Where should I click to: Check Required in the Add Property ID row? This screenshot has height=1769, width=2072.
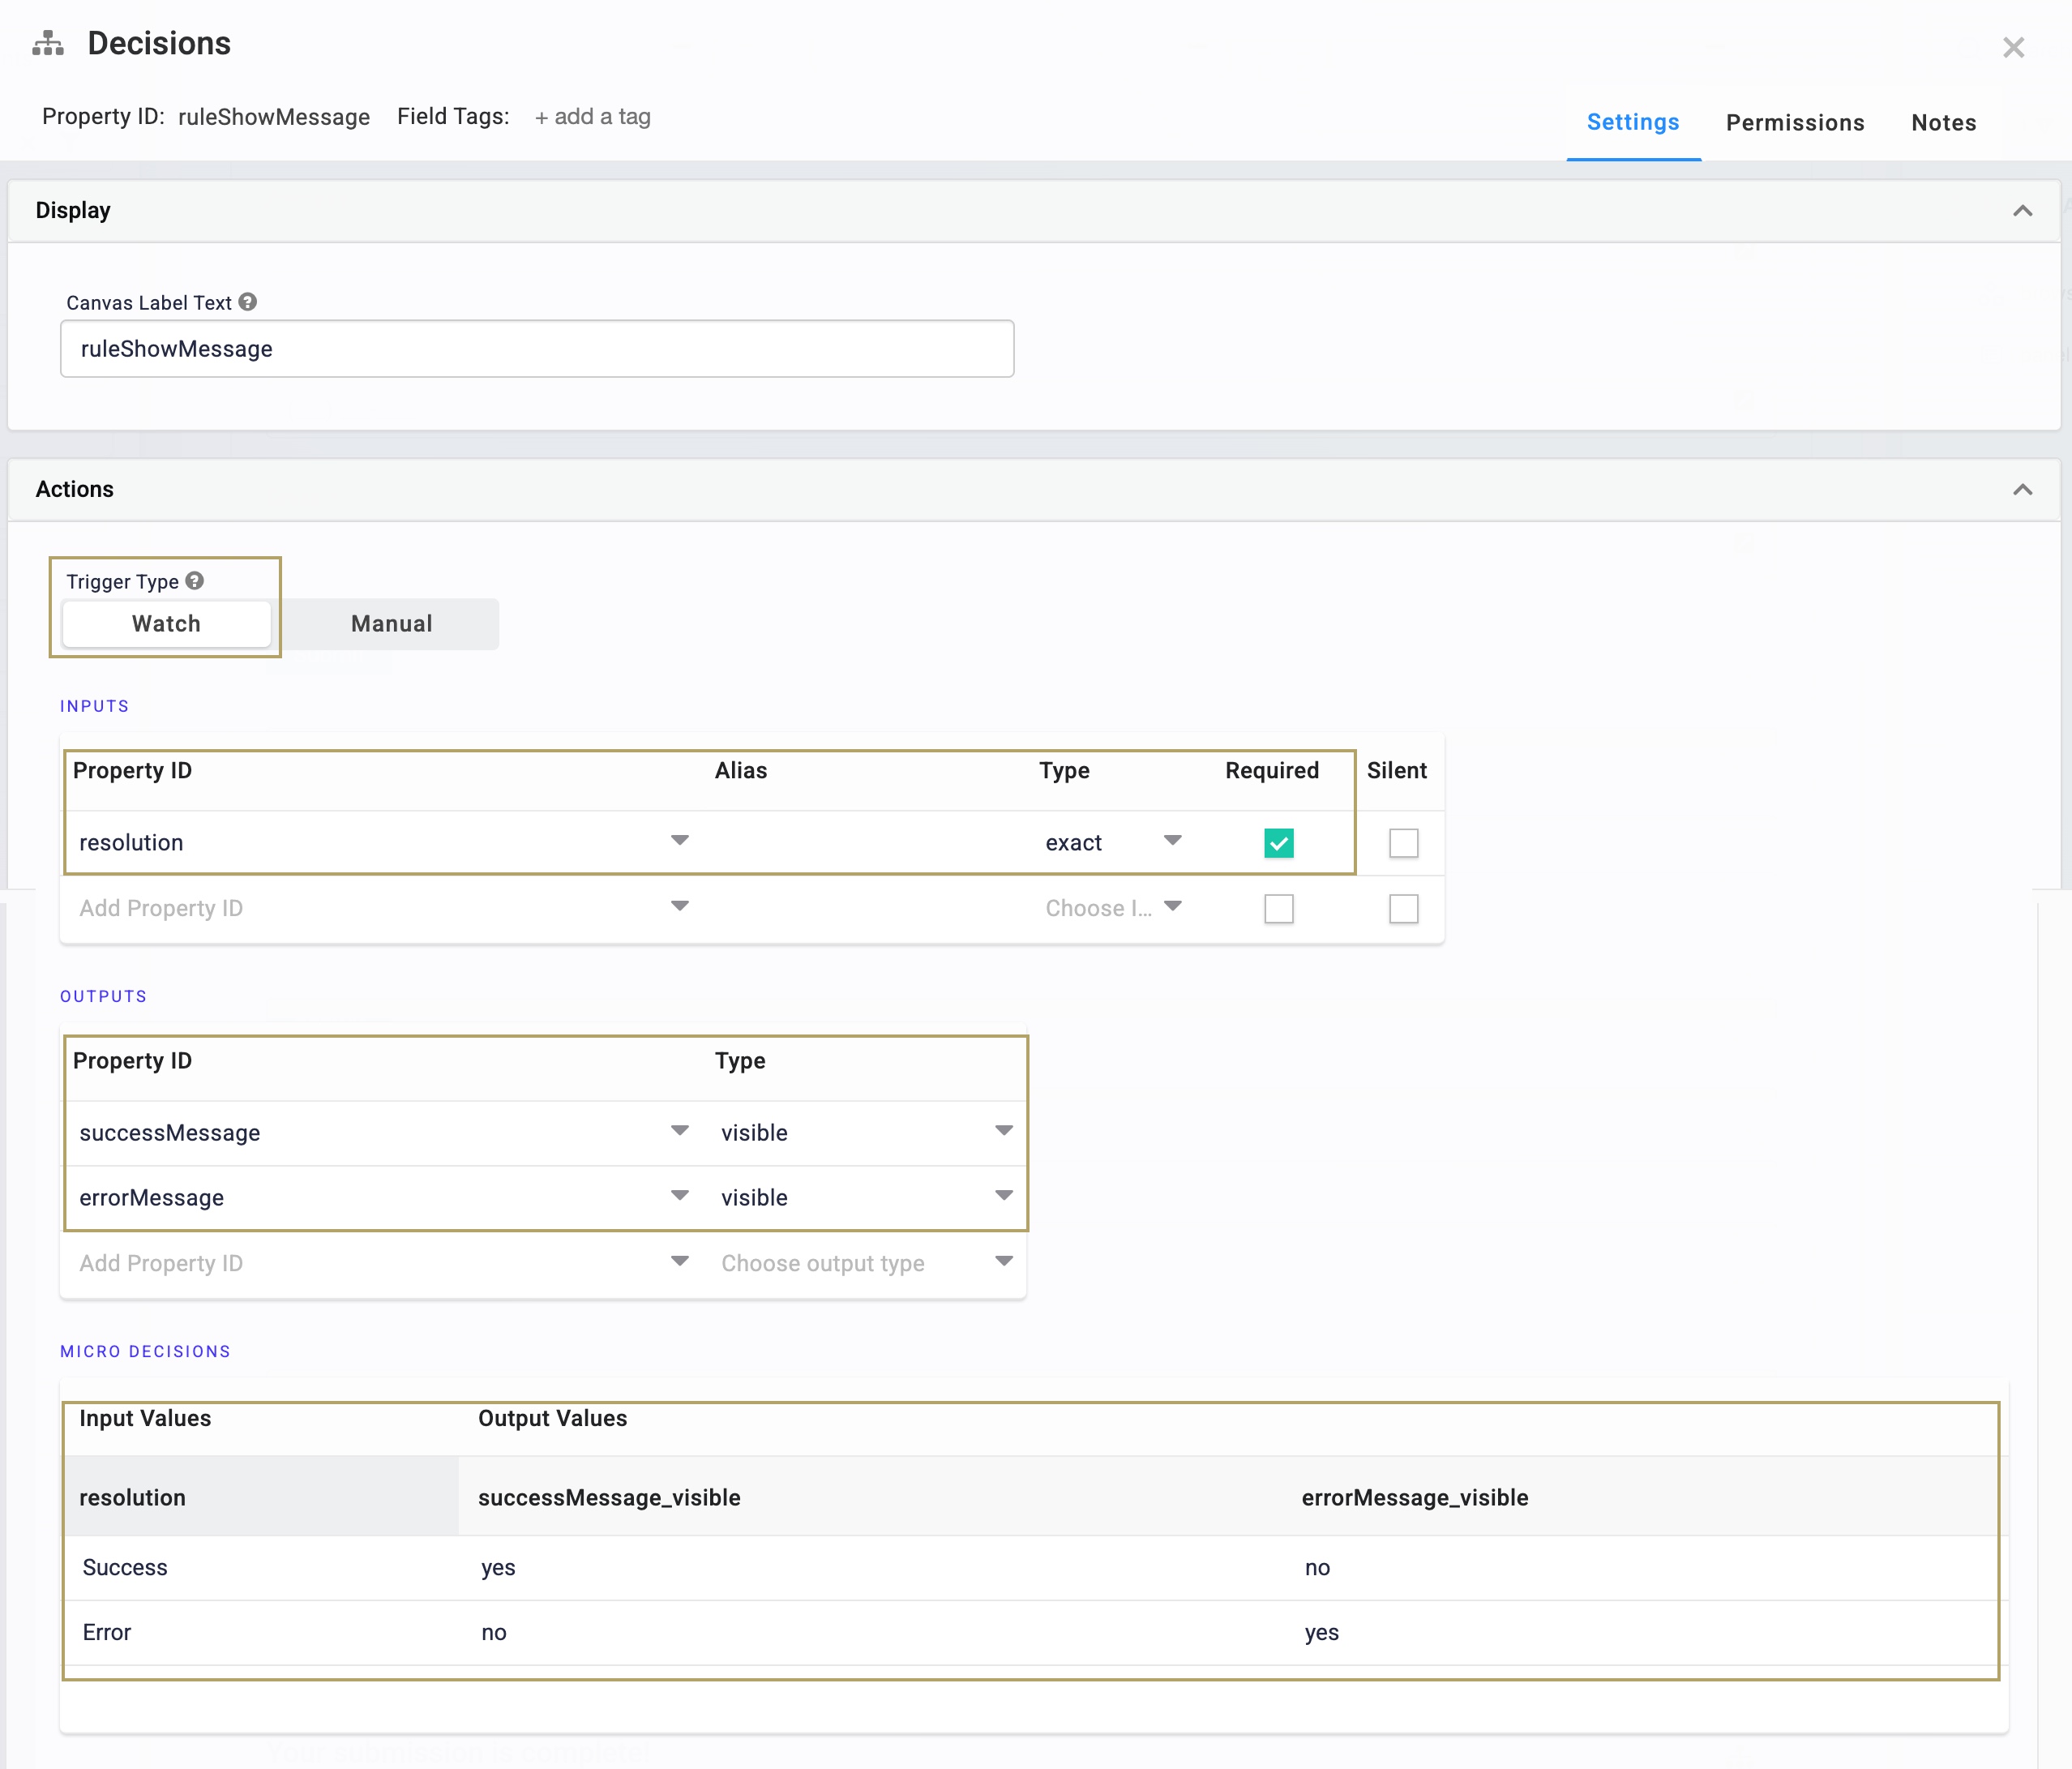[x=1279, y=908]
